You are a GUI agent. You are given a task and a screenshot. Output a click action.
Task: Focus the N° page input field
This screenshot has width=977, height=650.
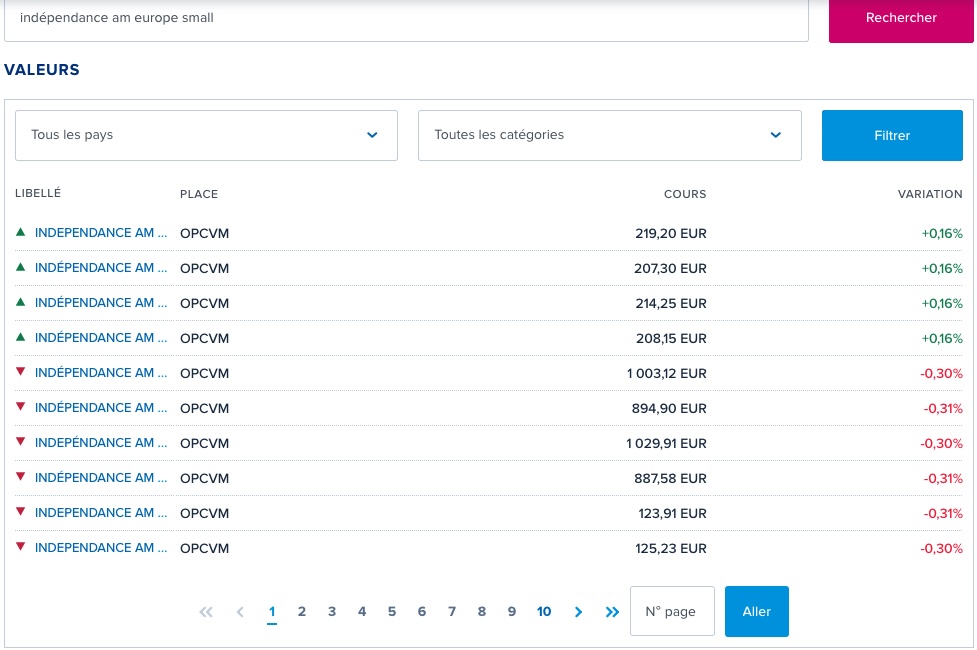[x=671, y=612]
